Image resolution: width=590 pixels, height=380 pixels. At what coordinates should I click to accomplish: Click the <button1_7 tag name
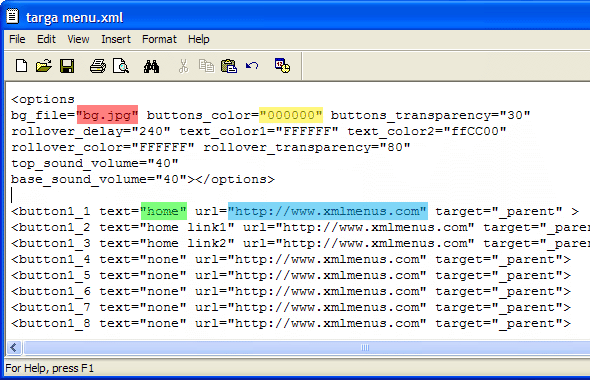[51, 307]
